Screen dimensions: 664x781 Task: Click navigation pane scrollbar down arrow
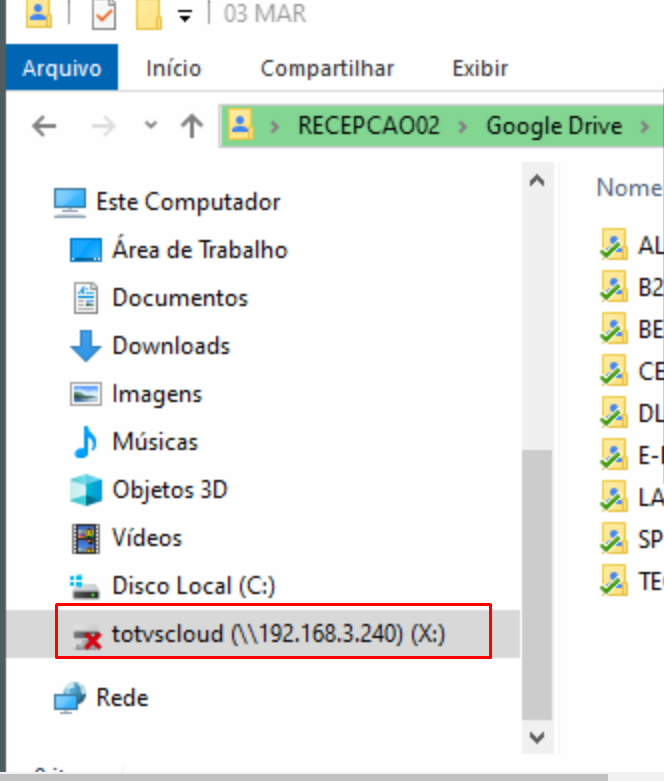coord(537,737)
